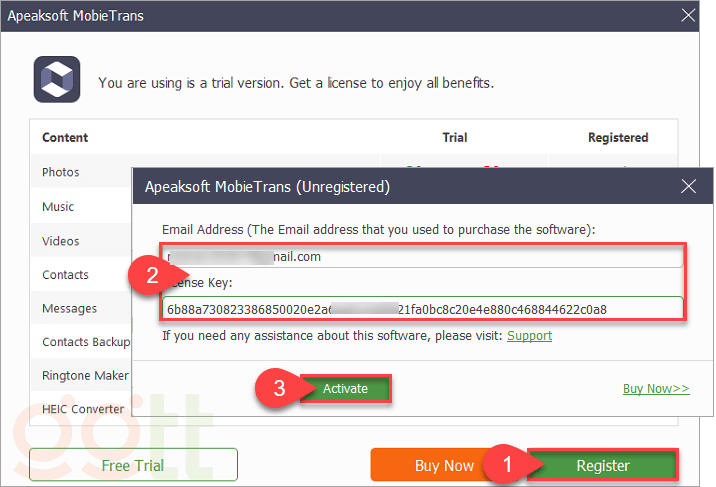Image resolution: width=716 pixels, height=487 pixels.
Task: Pick the Contacts Backup row
Action: point(86,342)
